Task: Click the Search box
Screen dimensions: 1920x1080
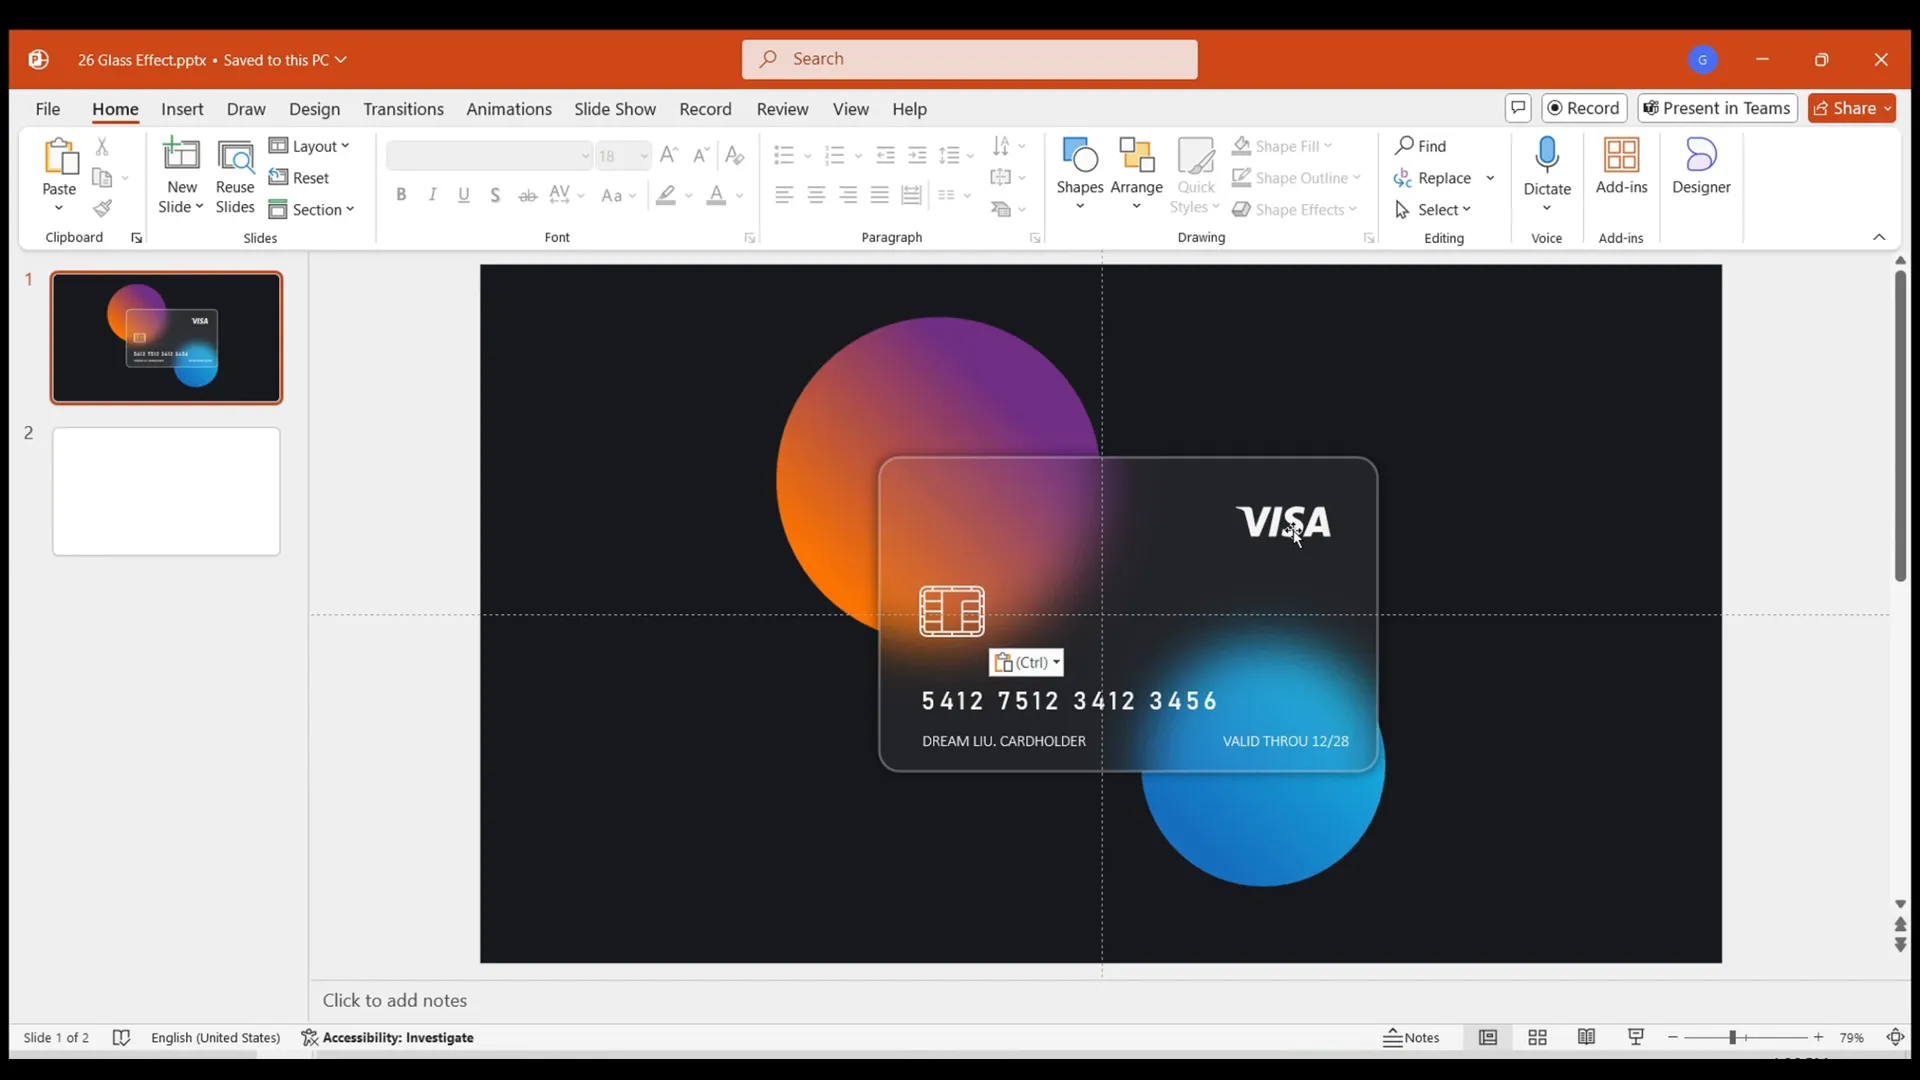Action: tap(969, 59)
